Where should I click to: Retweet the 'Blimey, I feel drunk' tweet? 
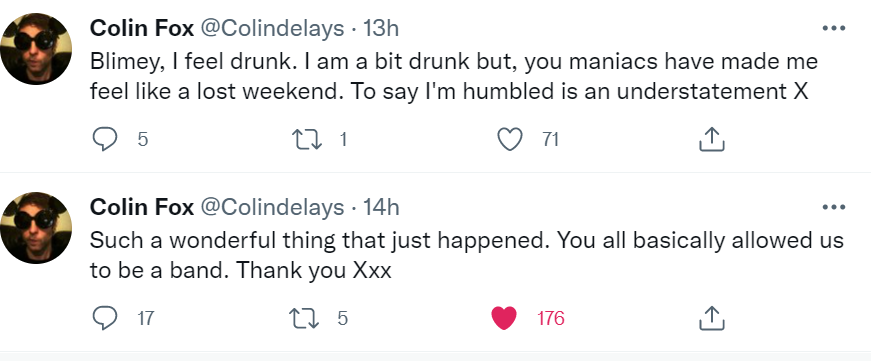307,139
